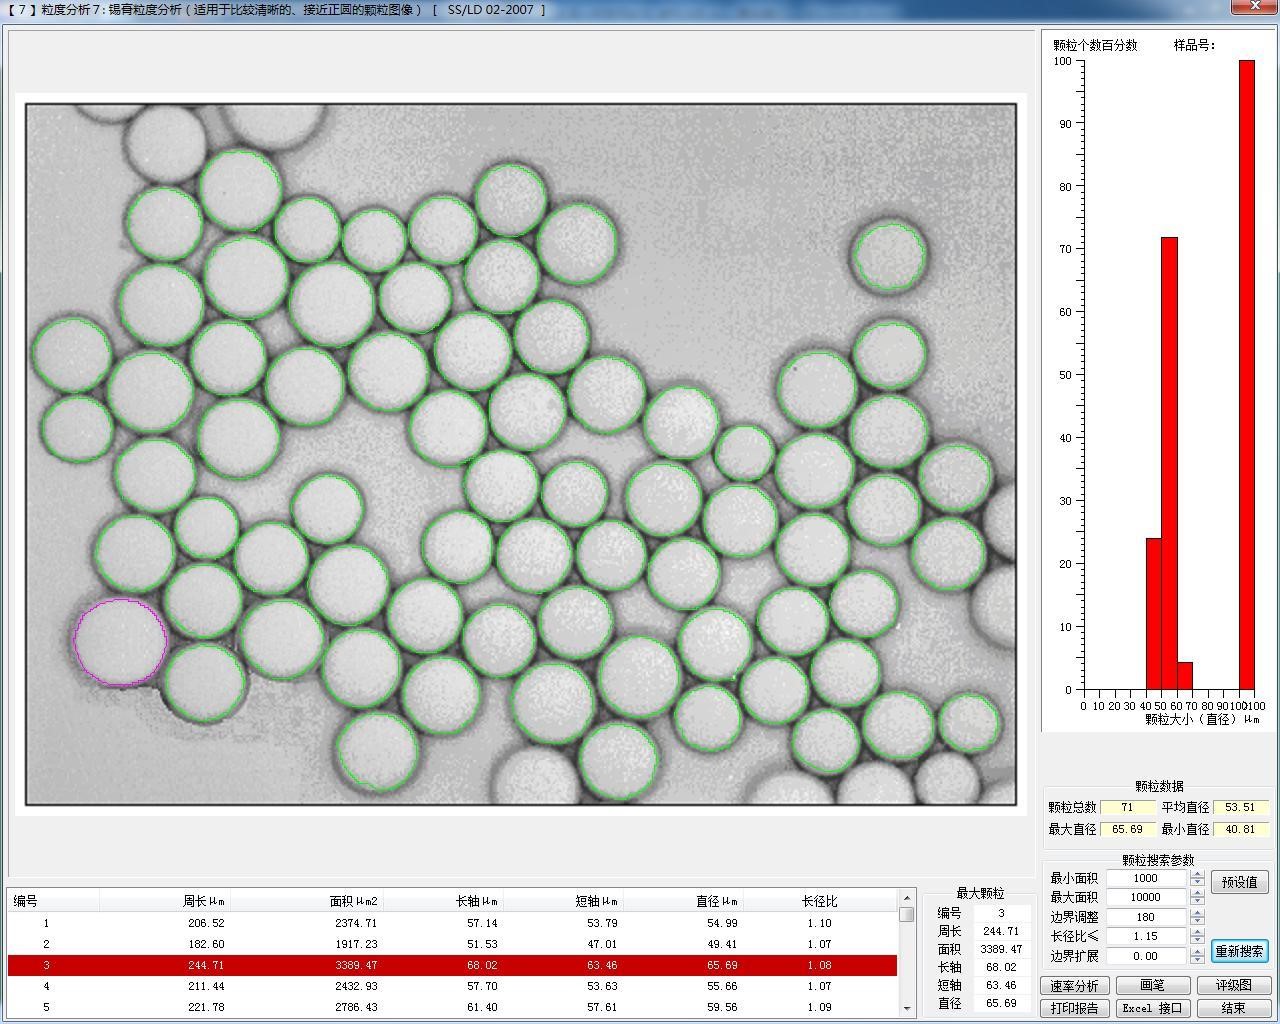
Task: Sort by the 编号 column header
Action: click(x=54, y=901)
